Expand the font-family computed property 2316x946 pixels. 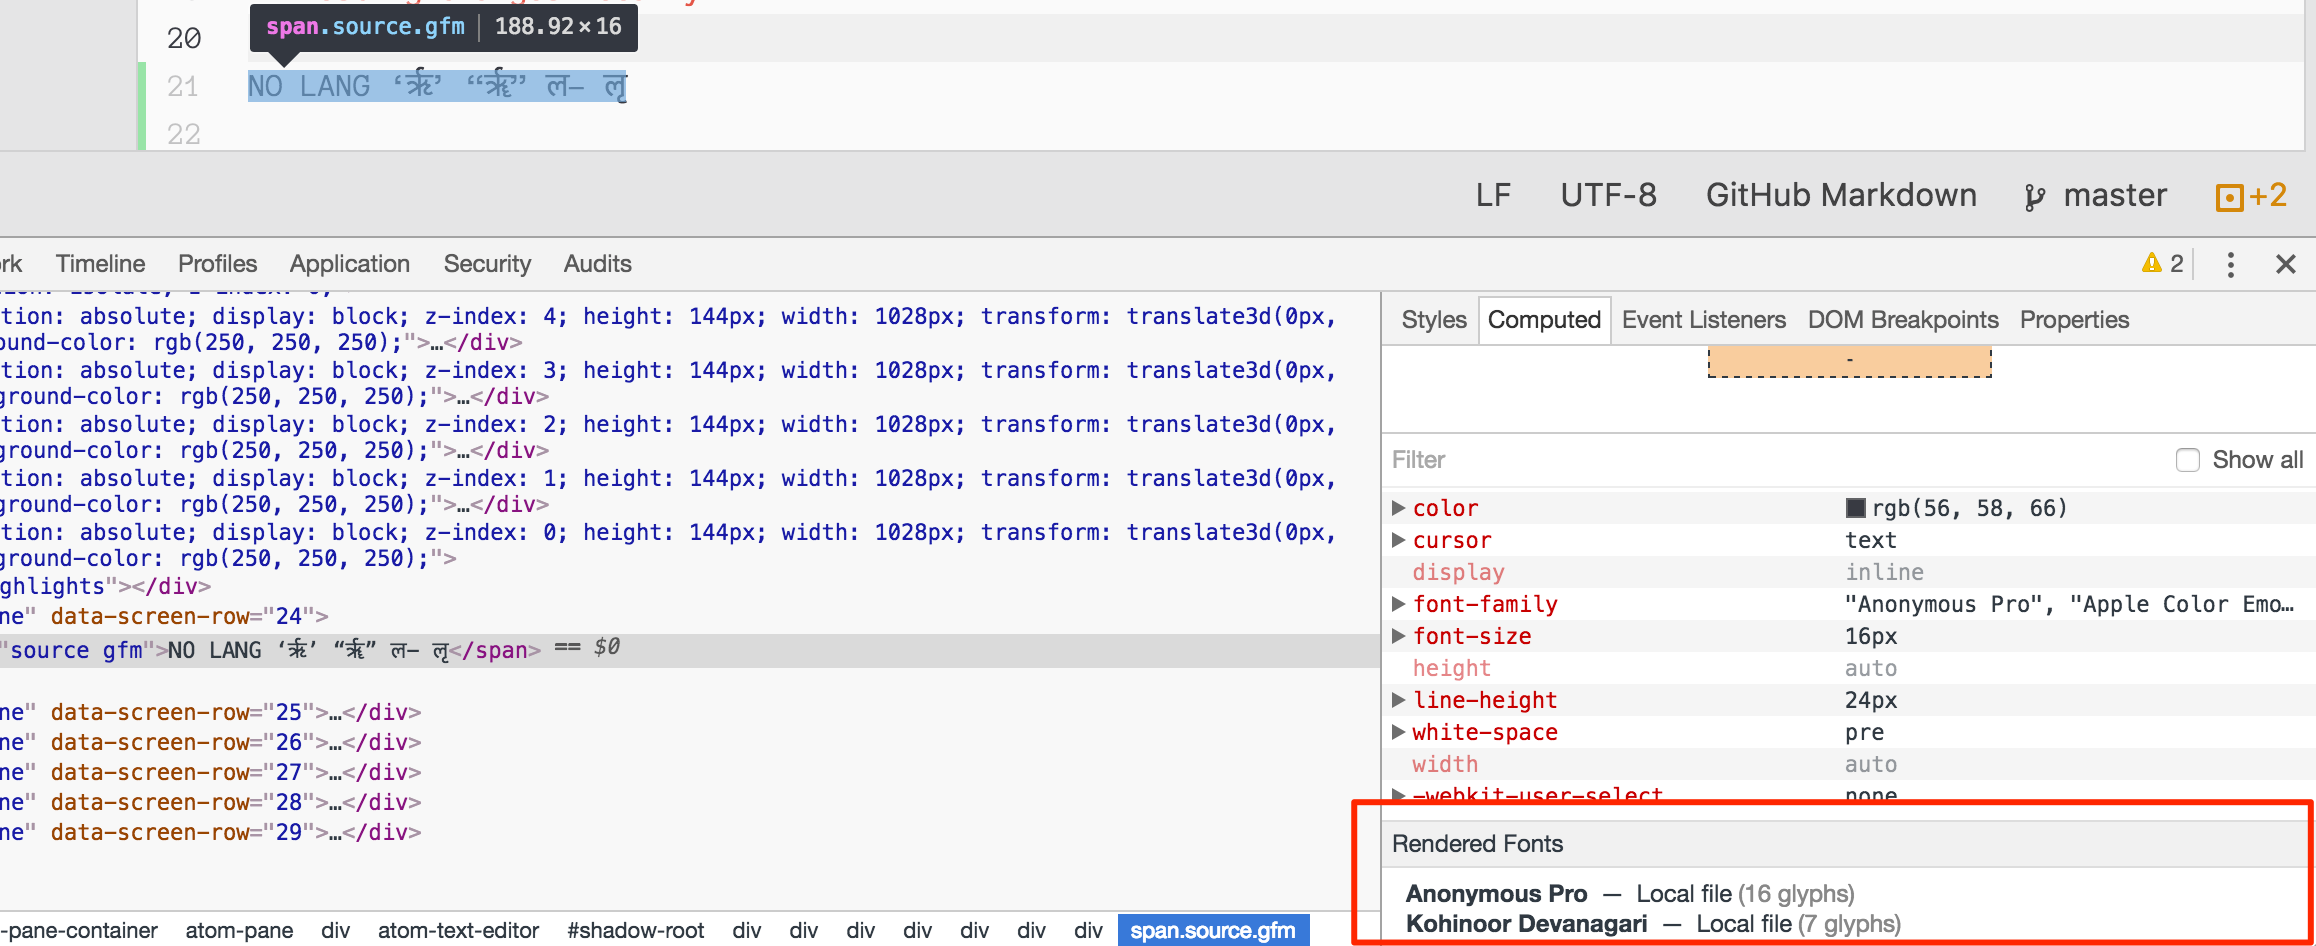coord(1399,604)
